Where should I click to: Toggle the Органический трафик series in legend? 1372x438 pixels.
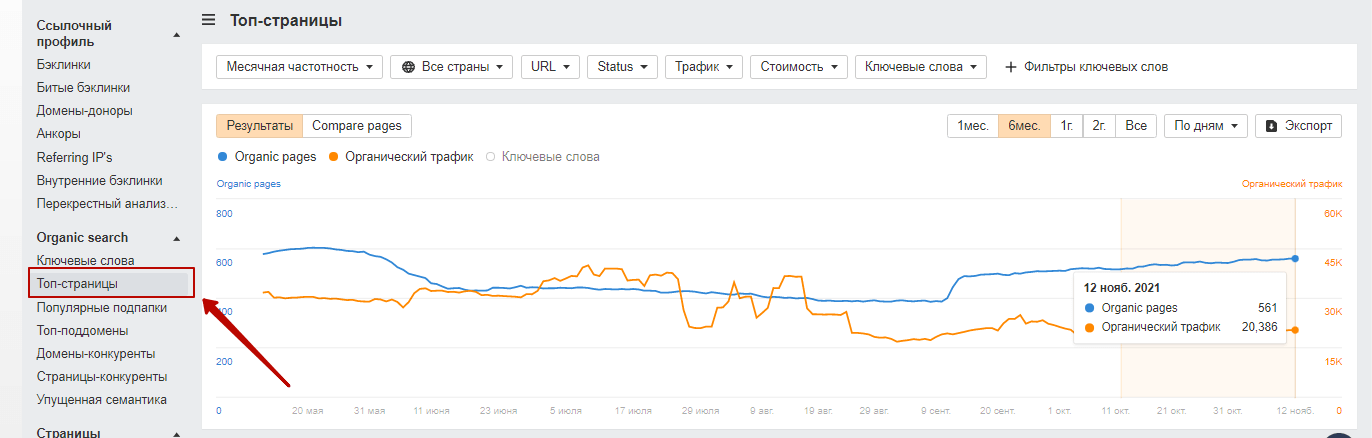399,157
